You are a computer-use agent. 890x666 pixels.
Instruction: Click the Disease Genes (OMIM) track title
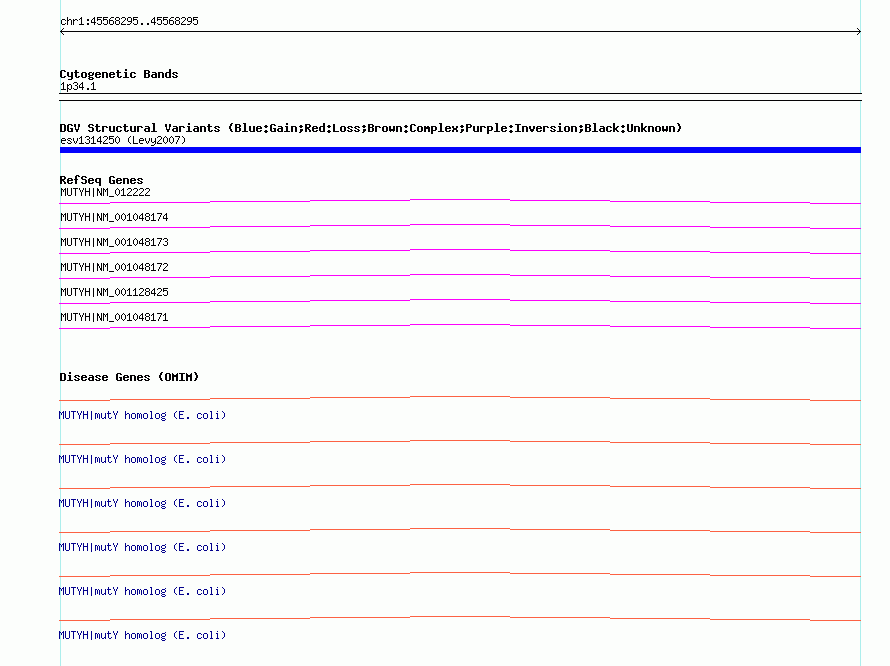[129, 377]
